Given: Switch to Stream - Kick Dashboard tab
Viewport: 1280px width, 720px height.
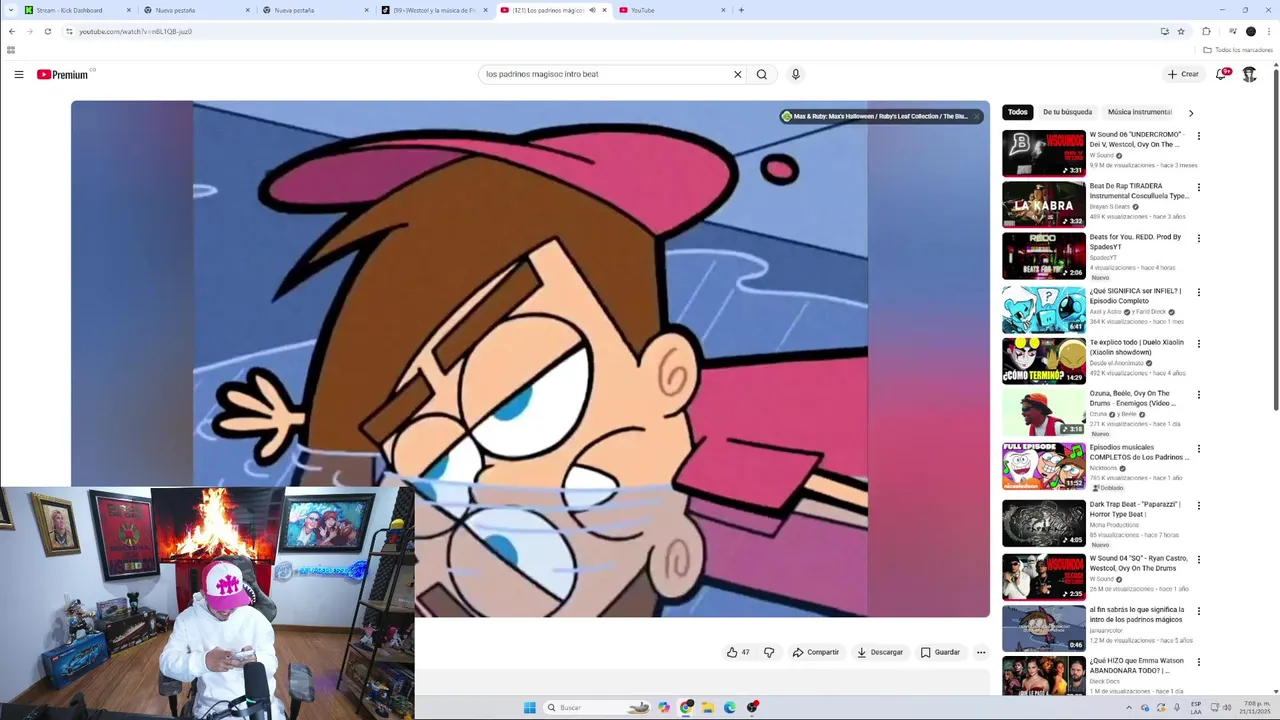Looking at the screenshot, I should [x=78, y=10].
